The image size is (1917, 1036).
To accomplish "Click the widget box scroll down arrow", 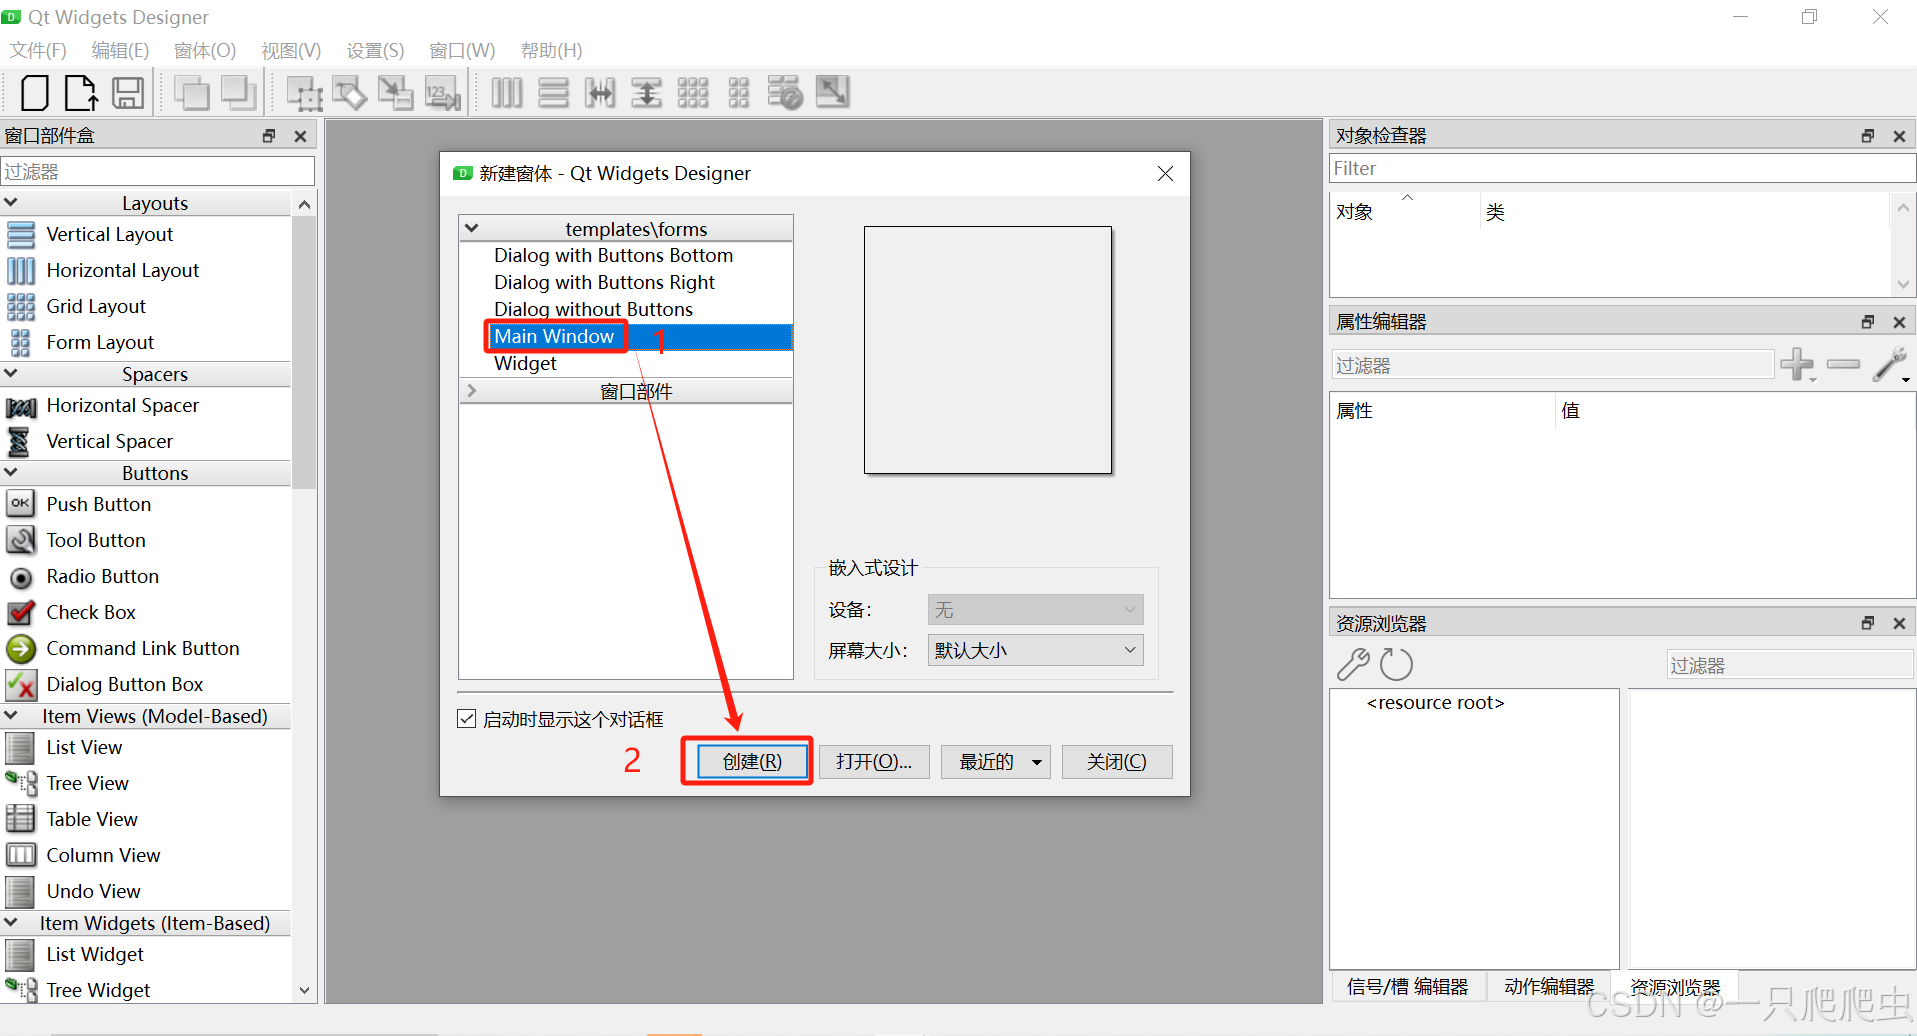I will (x=305, y=991).
